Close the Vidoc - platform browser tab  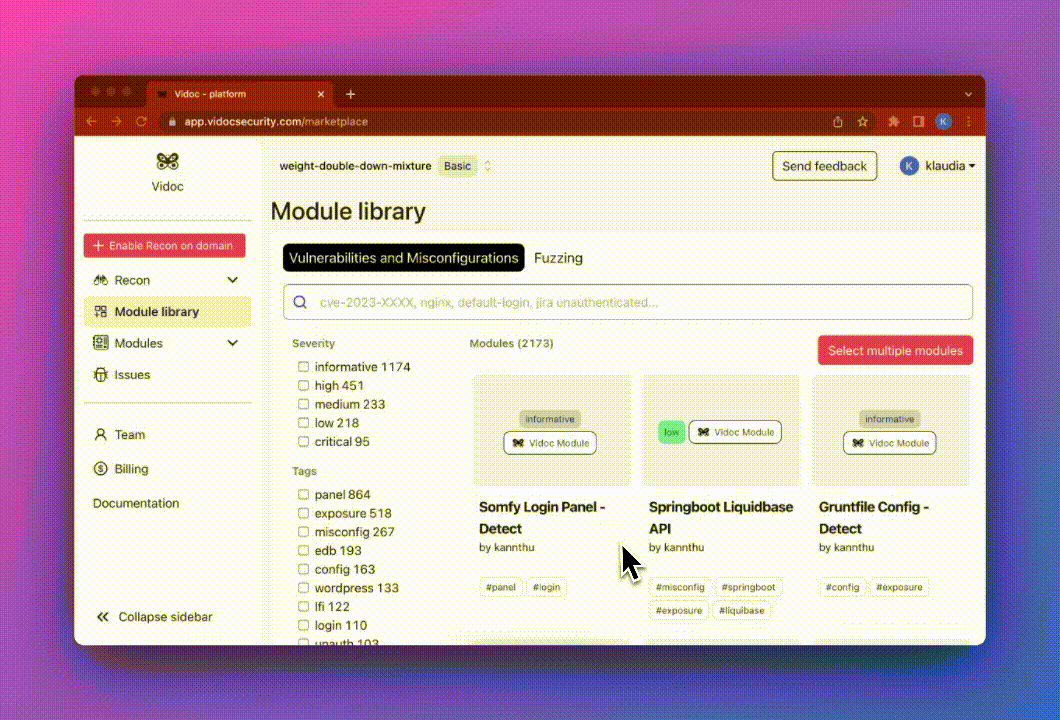pos(321,94)
